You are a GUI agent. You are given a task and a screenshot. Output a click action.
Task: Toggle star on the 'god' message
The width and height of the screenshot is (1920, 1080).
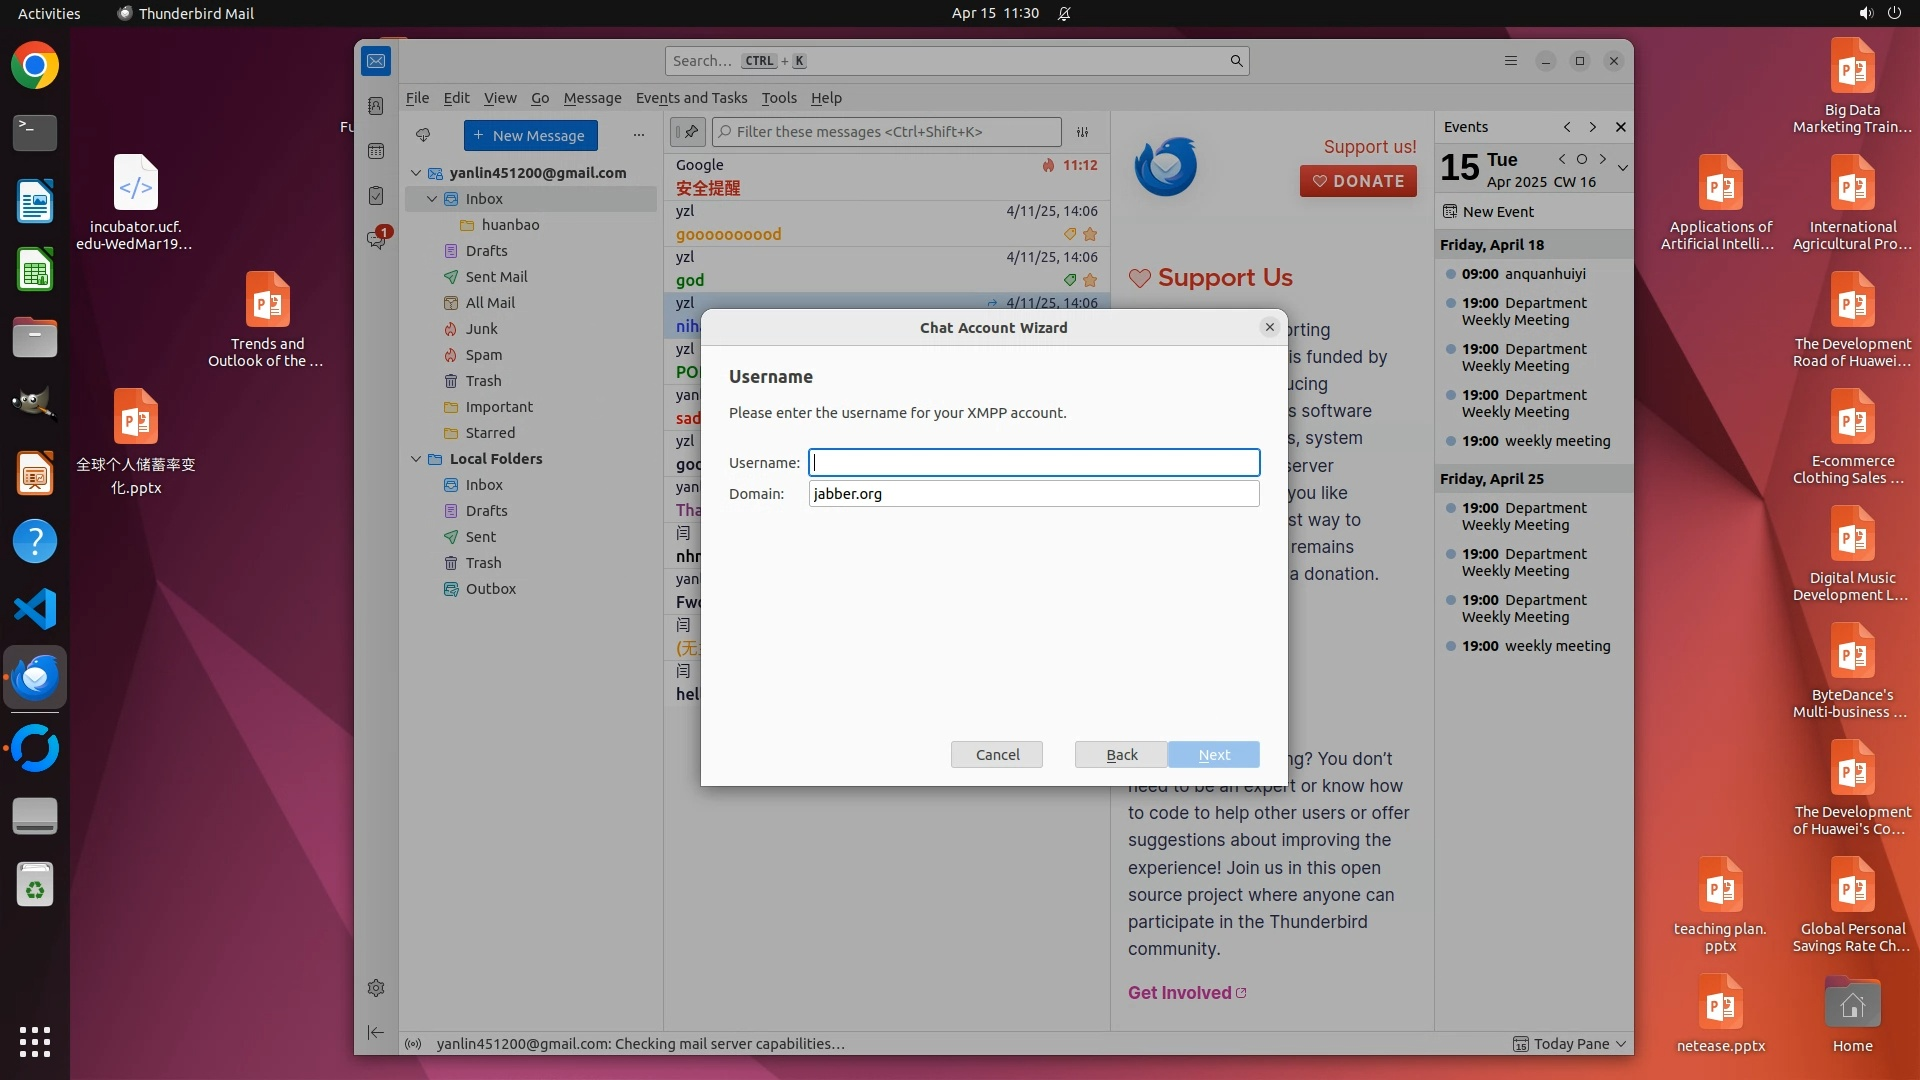(x=1090, y=280)
